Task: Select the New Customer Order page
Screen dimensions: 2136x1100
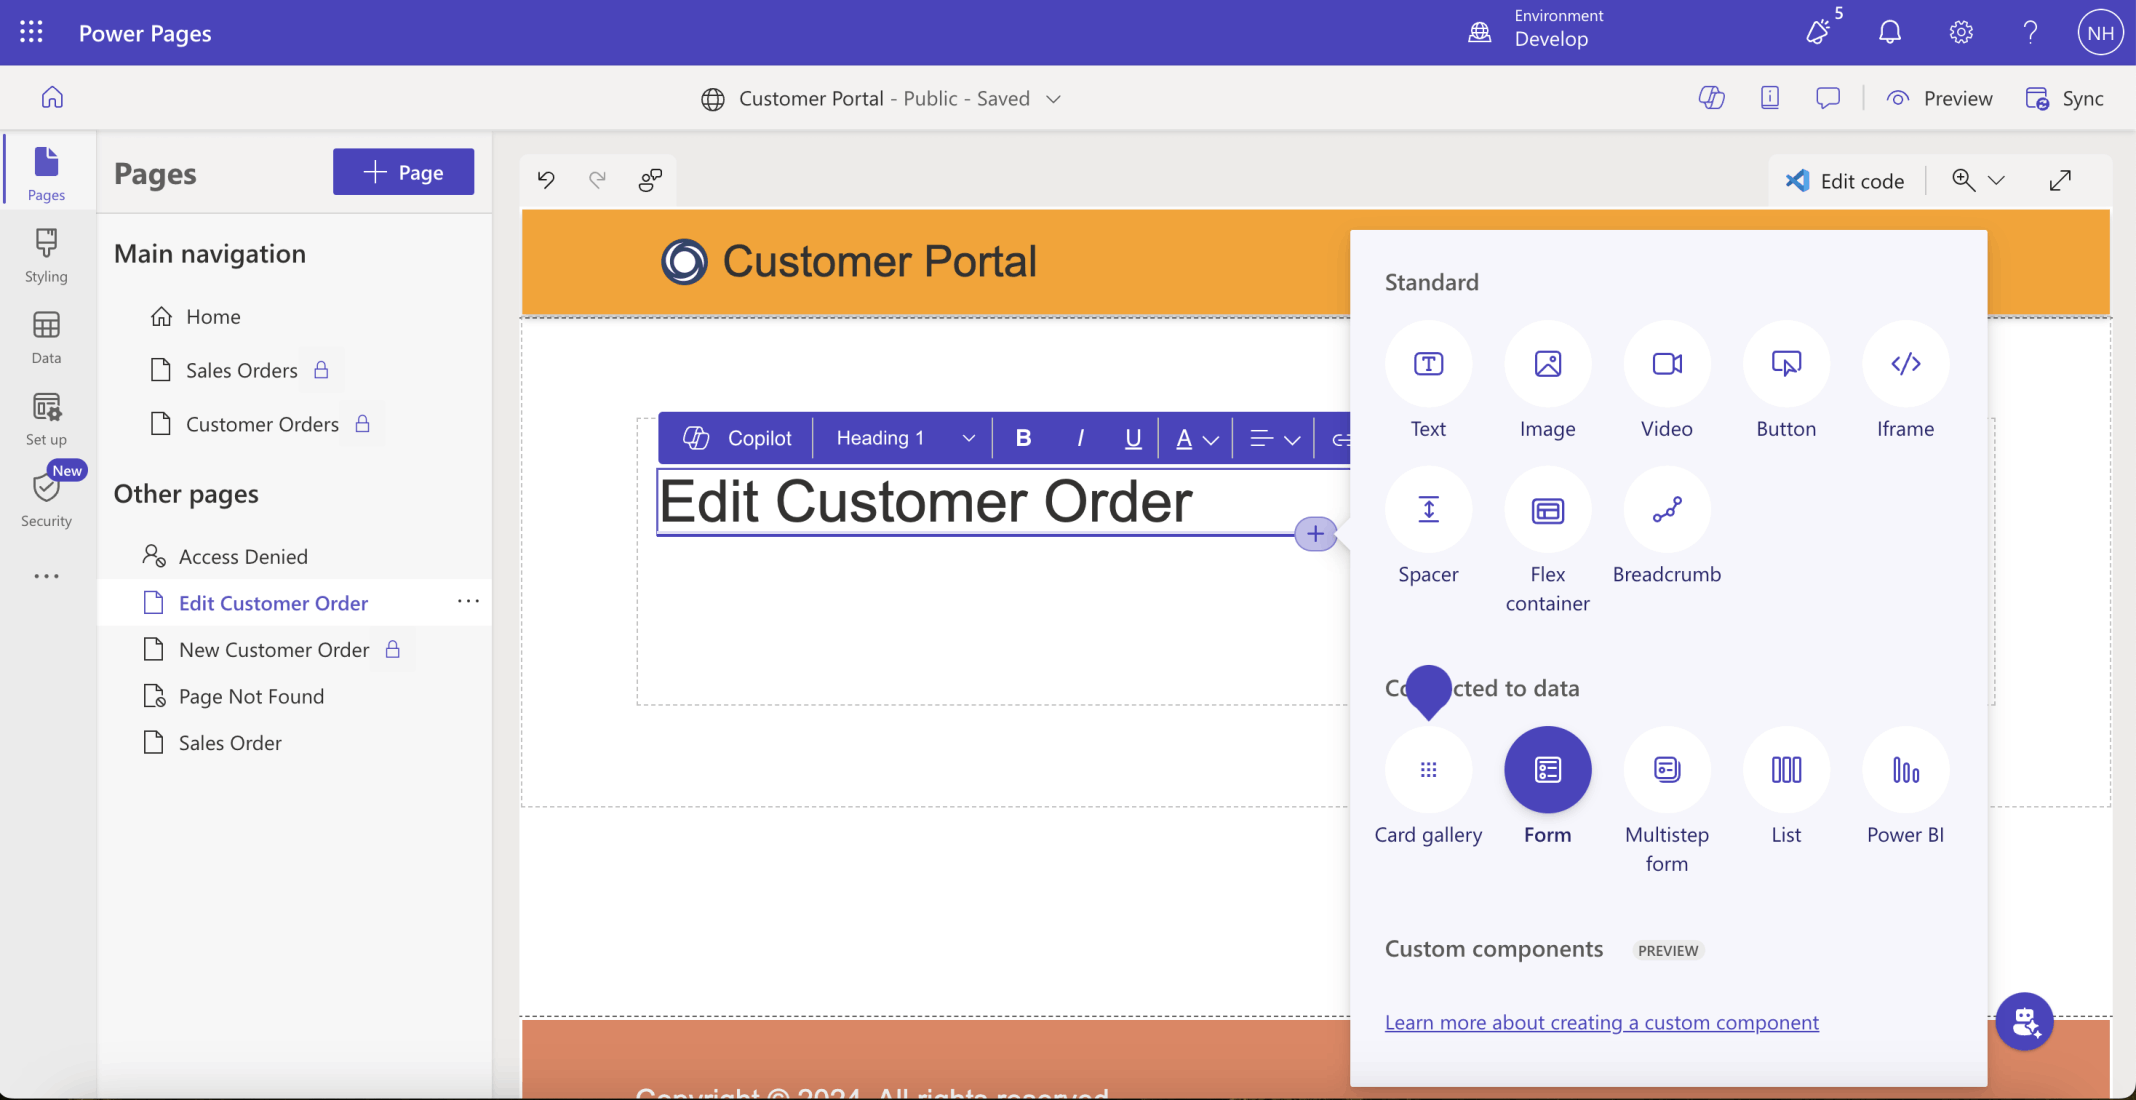Action: tap(274, 650)
